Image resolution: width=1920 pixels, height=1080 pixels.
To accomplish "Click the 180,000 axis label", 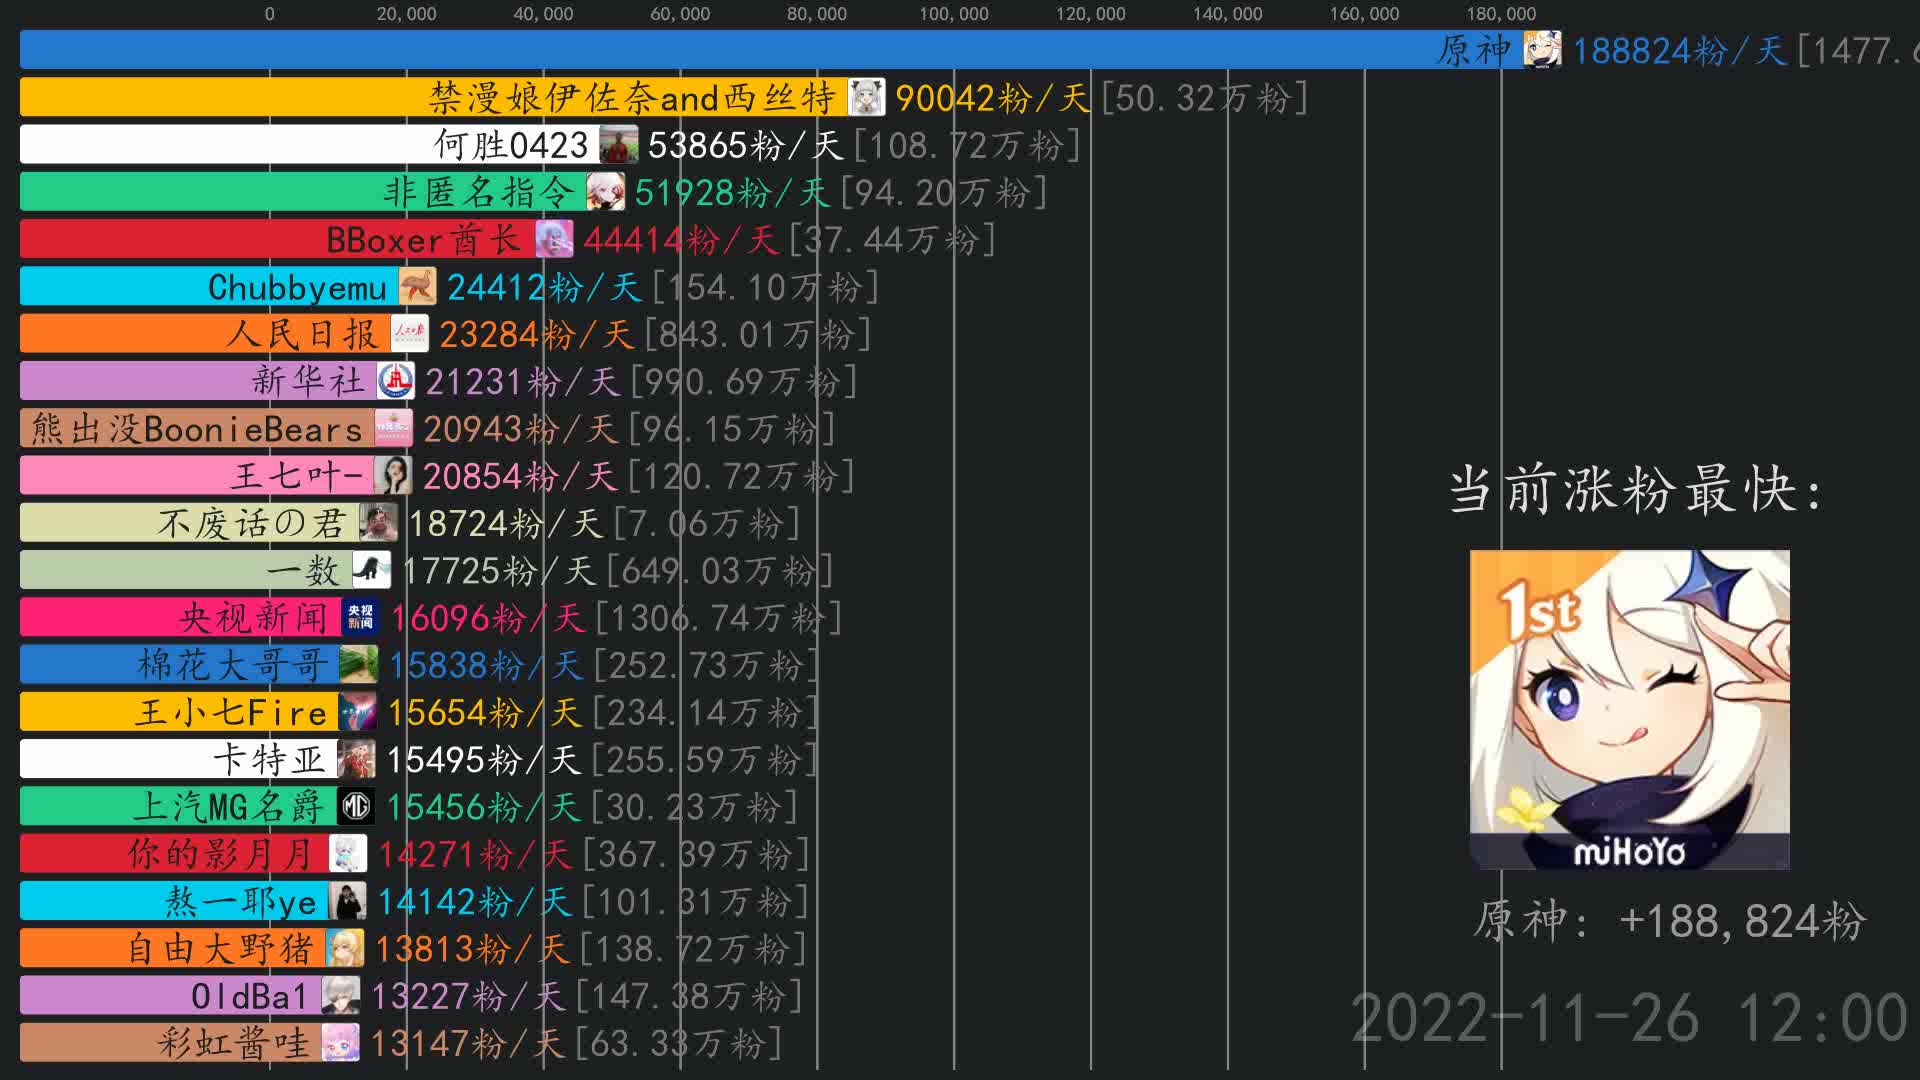I will pos(1501,14).
